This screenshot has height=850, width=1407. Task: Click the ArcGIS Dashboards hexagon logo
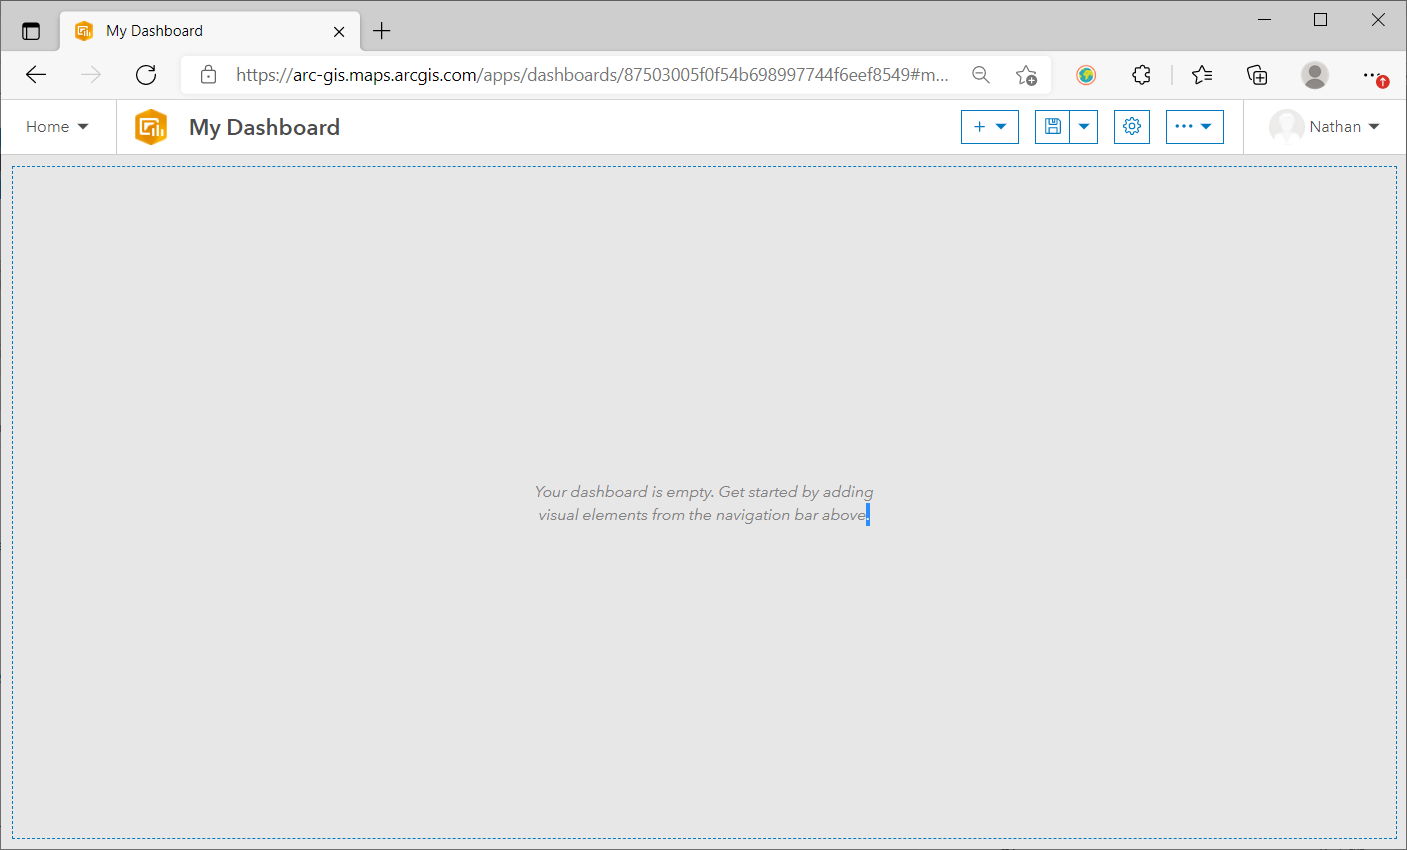pos(151,127)
